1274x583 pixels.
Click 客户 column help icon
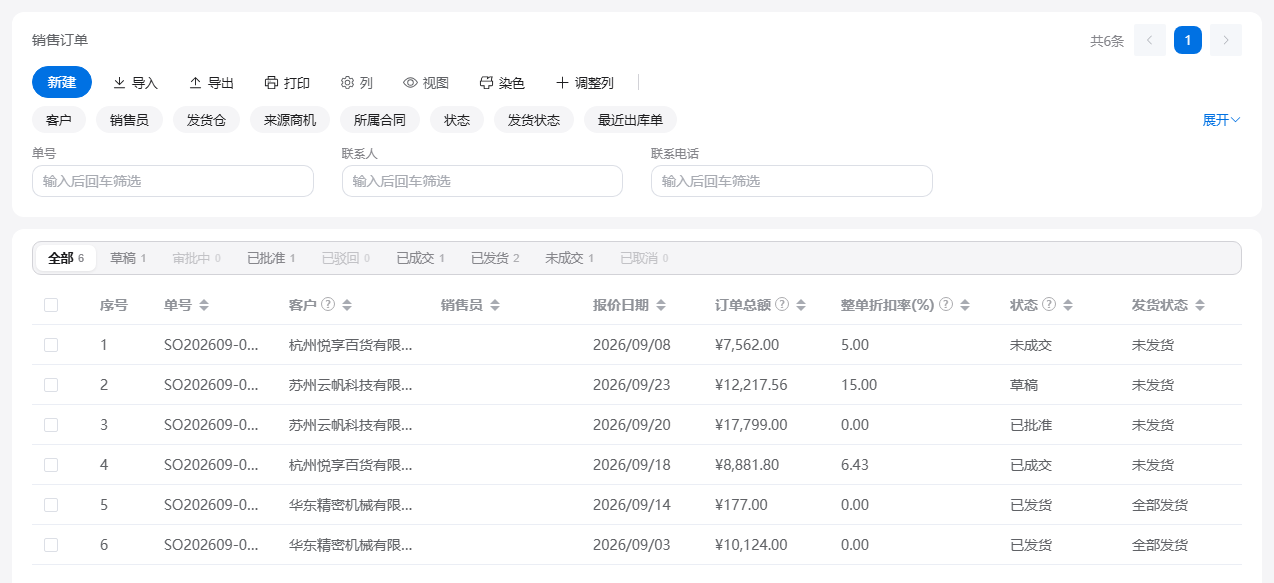pyautogui.click(x=328, y=305)
